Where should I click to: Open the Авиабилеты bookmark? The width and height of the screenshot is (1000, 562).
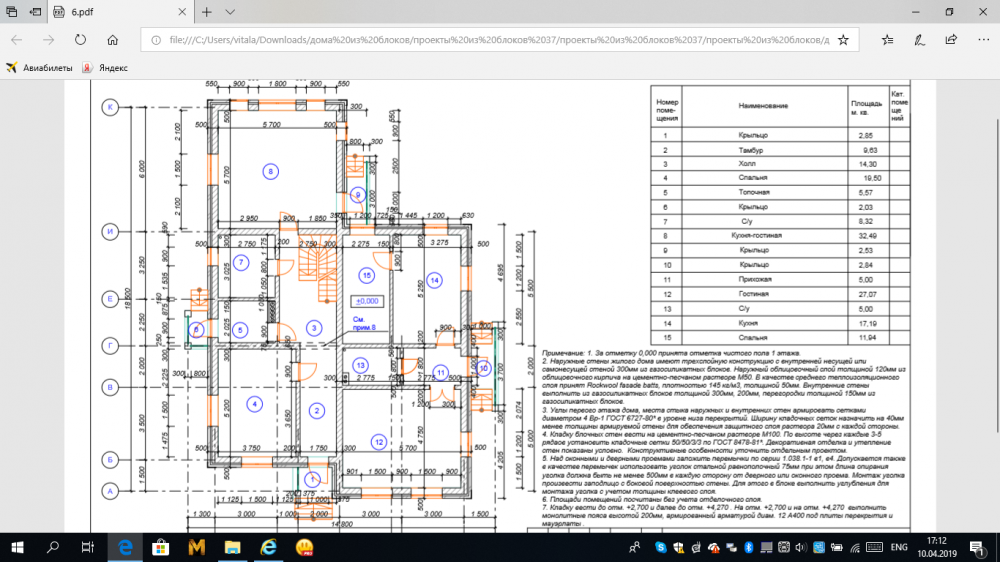40,68
